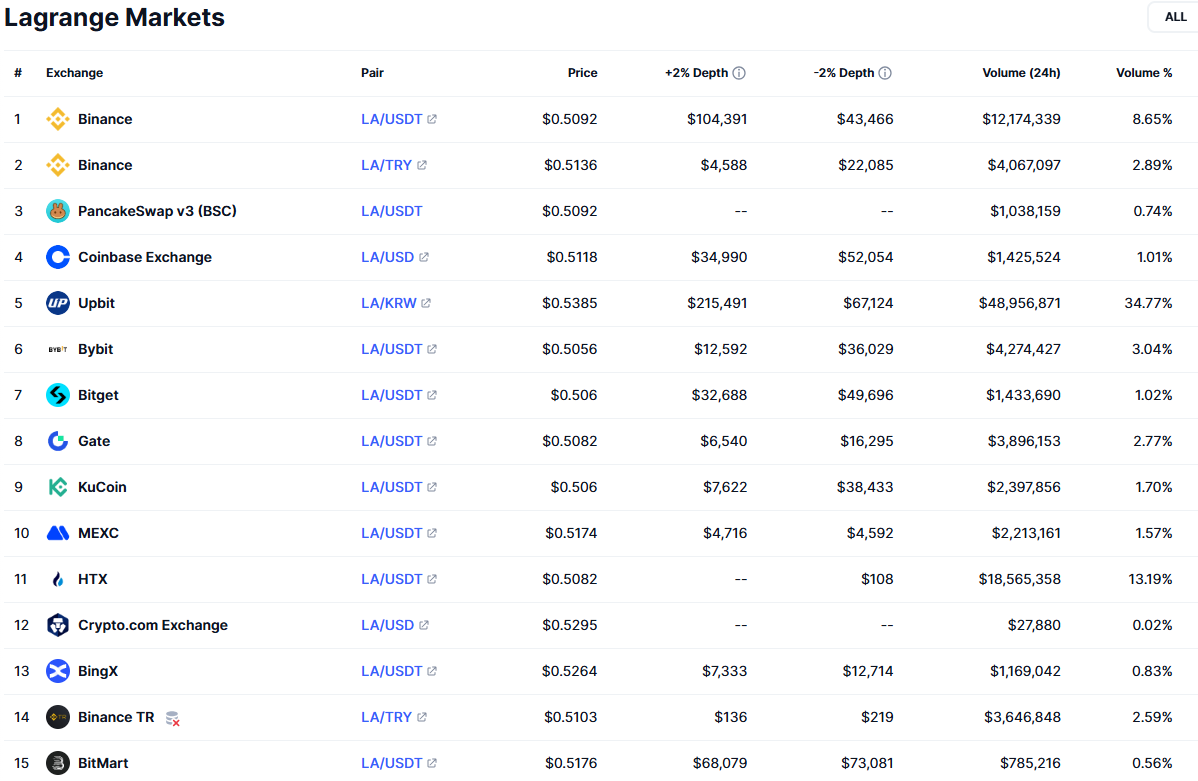Click the HTX volume $18,565,358
The image size is (1198, 781).
[1019, 579]
